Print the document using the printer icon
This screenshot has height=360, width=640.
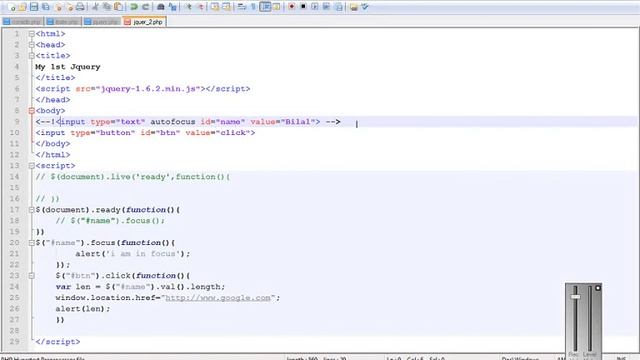coord(80,7)
